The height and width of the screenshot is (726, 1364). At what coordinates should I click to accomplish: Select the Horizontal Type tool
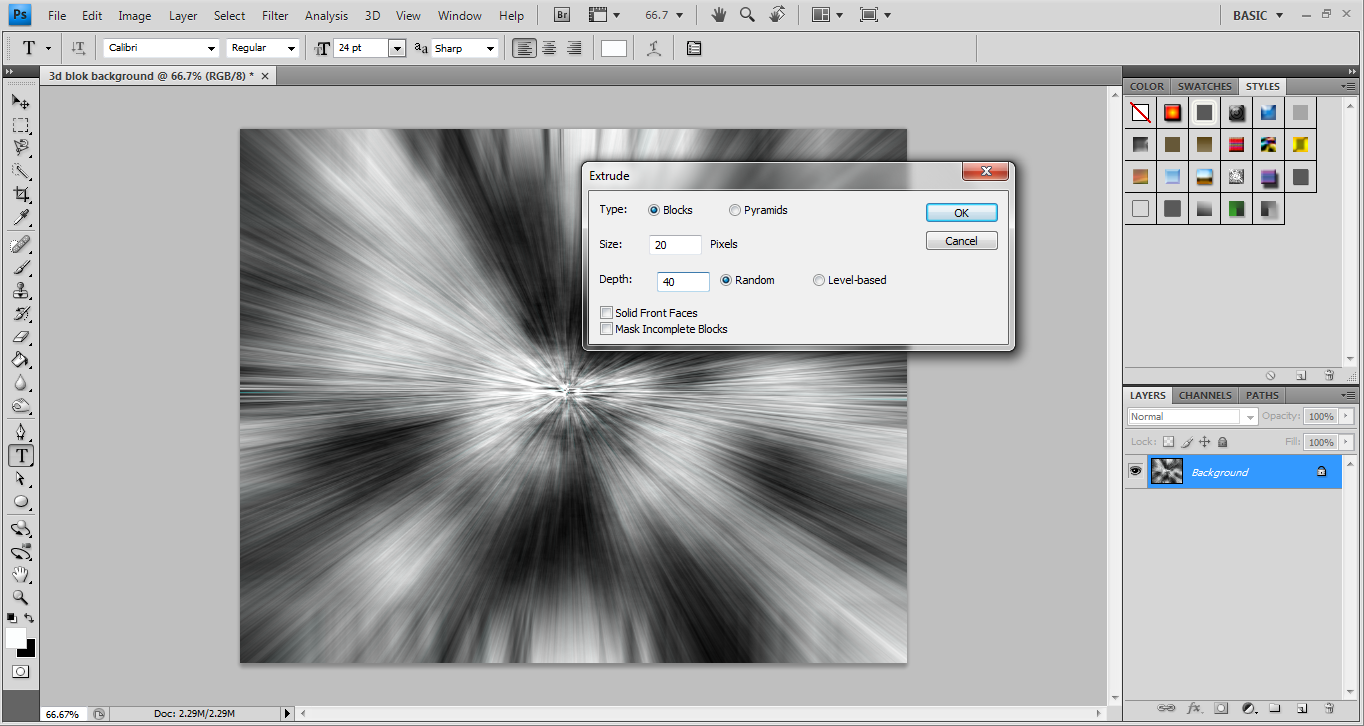click(20, 456)
